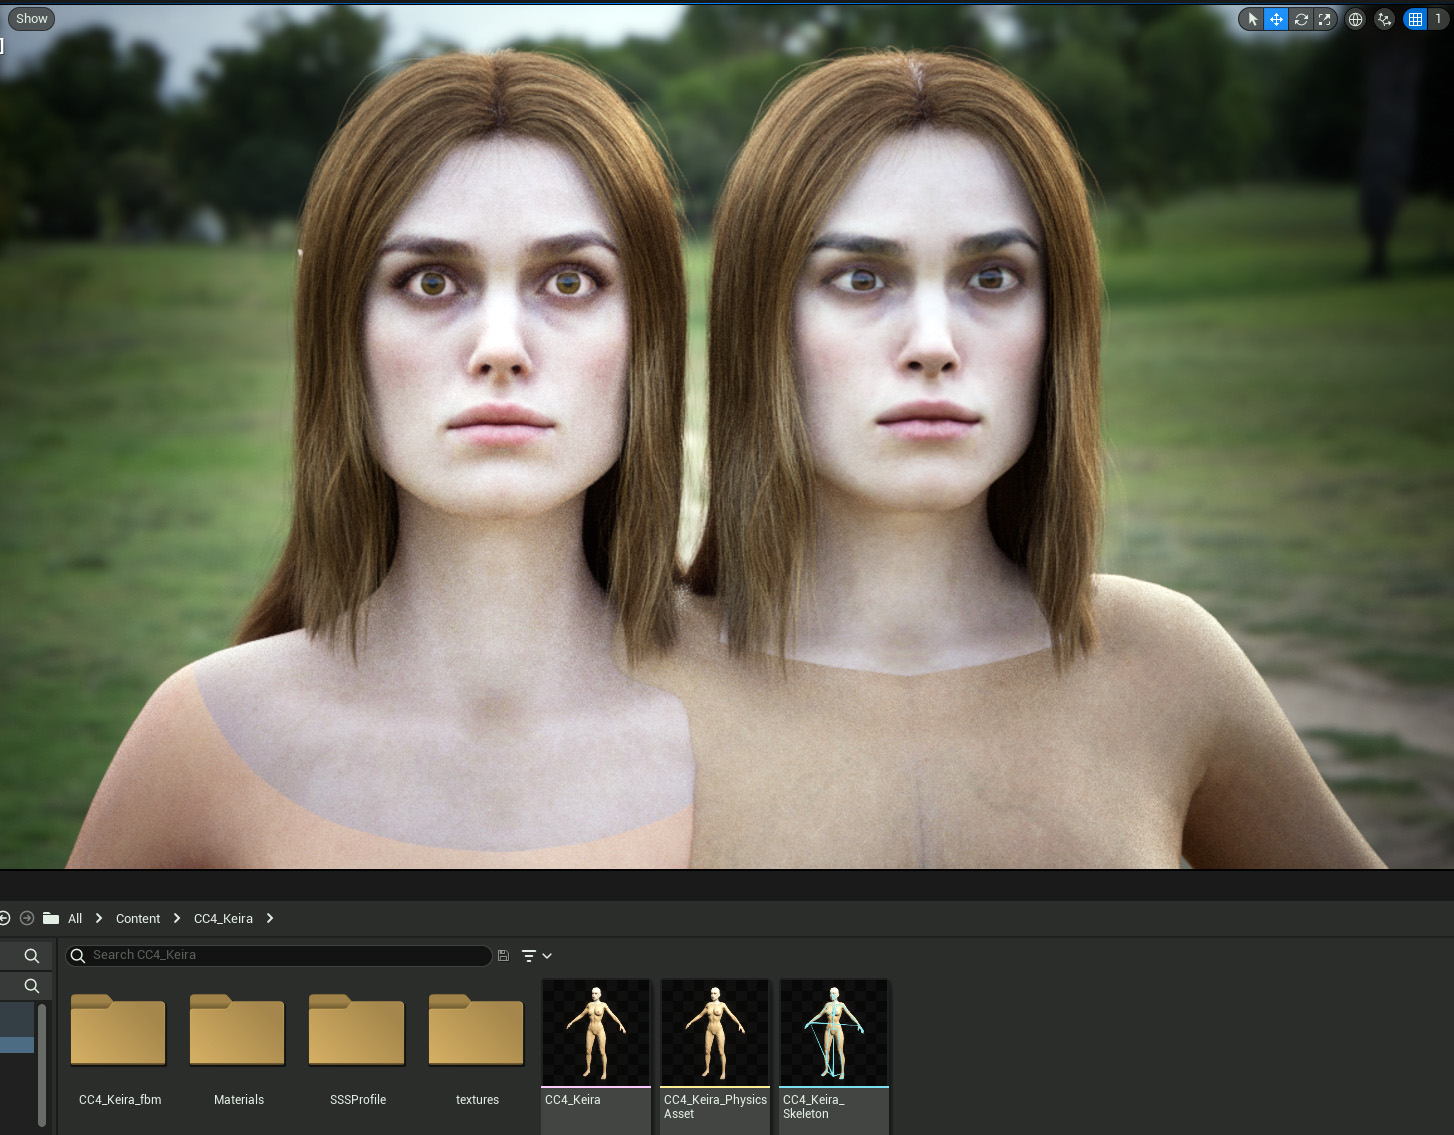Screen dimensions: 1454x1135
Task: Open the viewport Show menu
Action: pyautogui.click(x=31, y=19)
